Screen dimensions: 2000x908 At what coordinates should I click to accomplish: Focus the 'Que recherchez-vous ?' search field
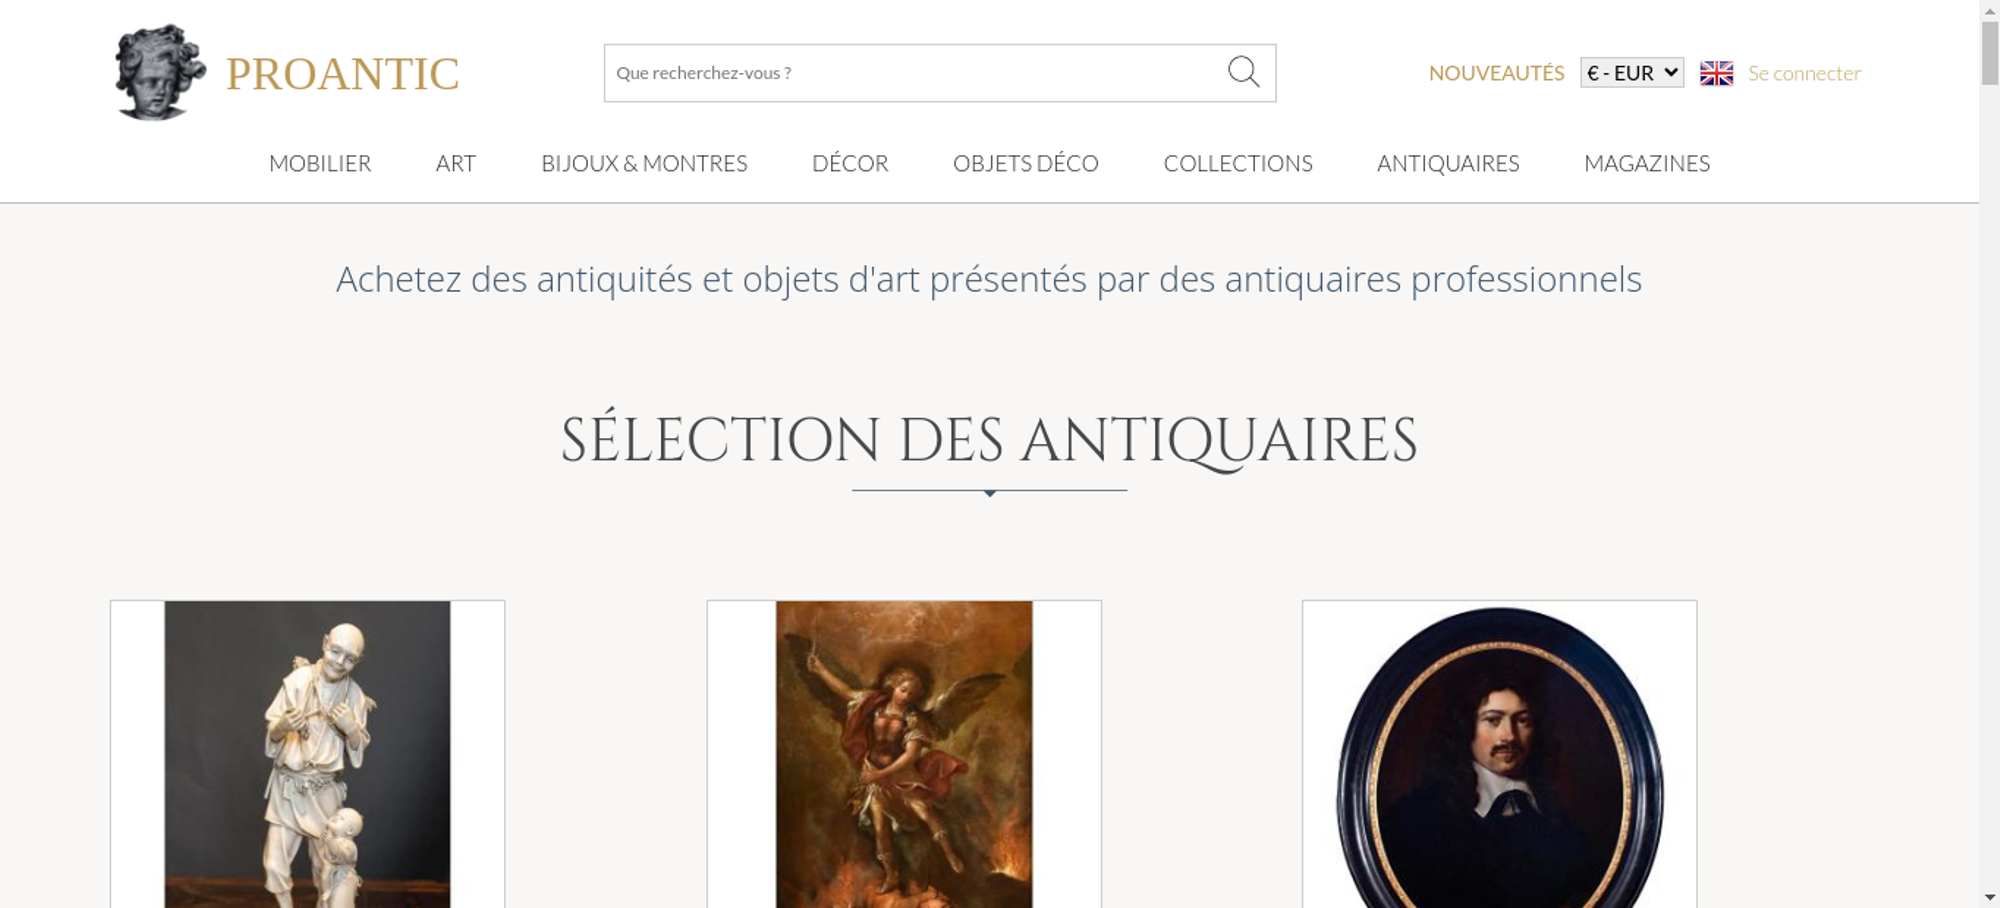pyautogui.click(x=915, y=73)
